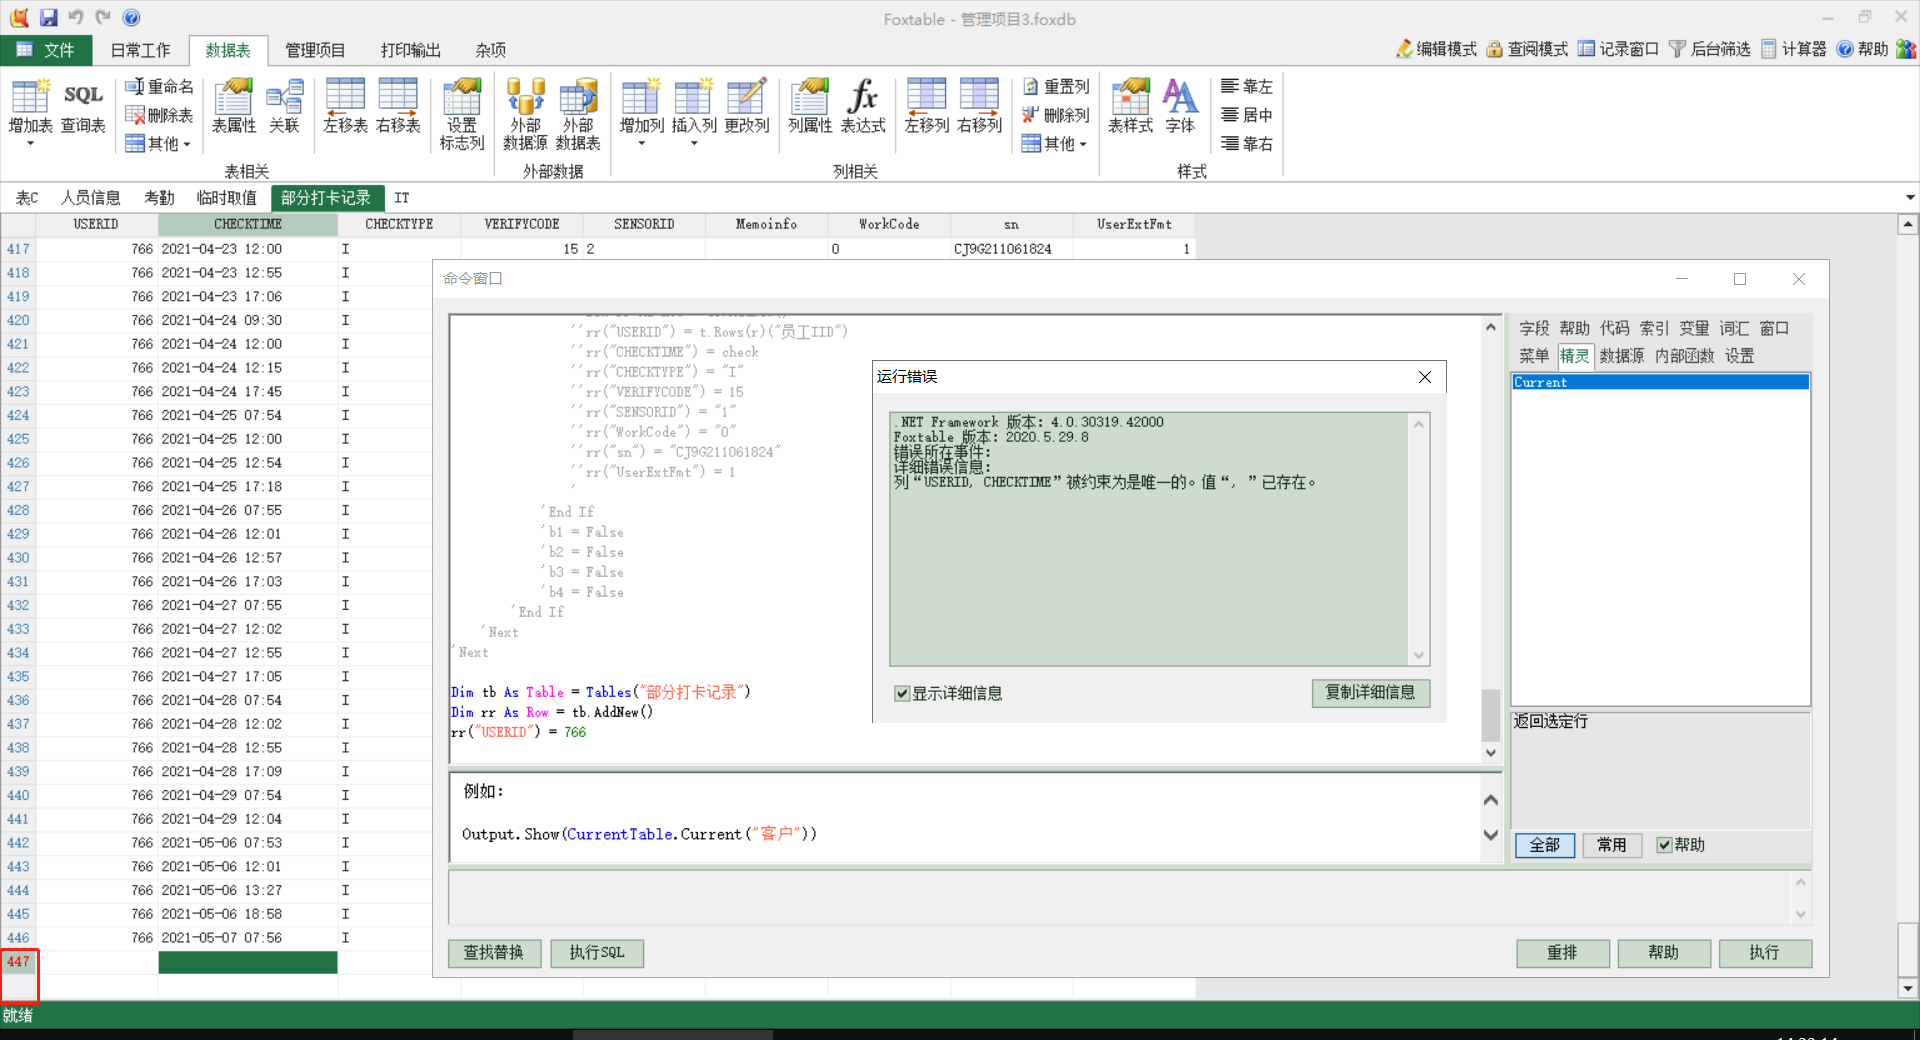Click the 执行SQL button
Viewport: 1920px width, 1040px height.
597,953
